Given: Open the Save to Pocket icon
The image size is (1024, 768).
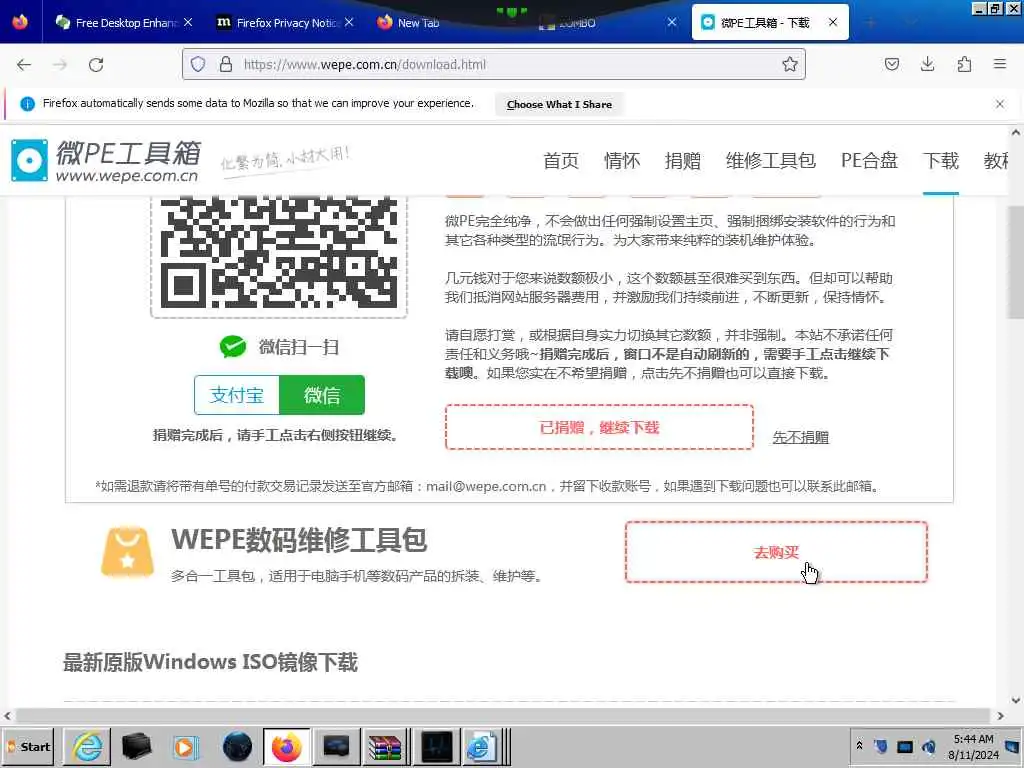Looking at the screenshot, I should 891,64.
